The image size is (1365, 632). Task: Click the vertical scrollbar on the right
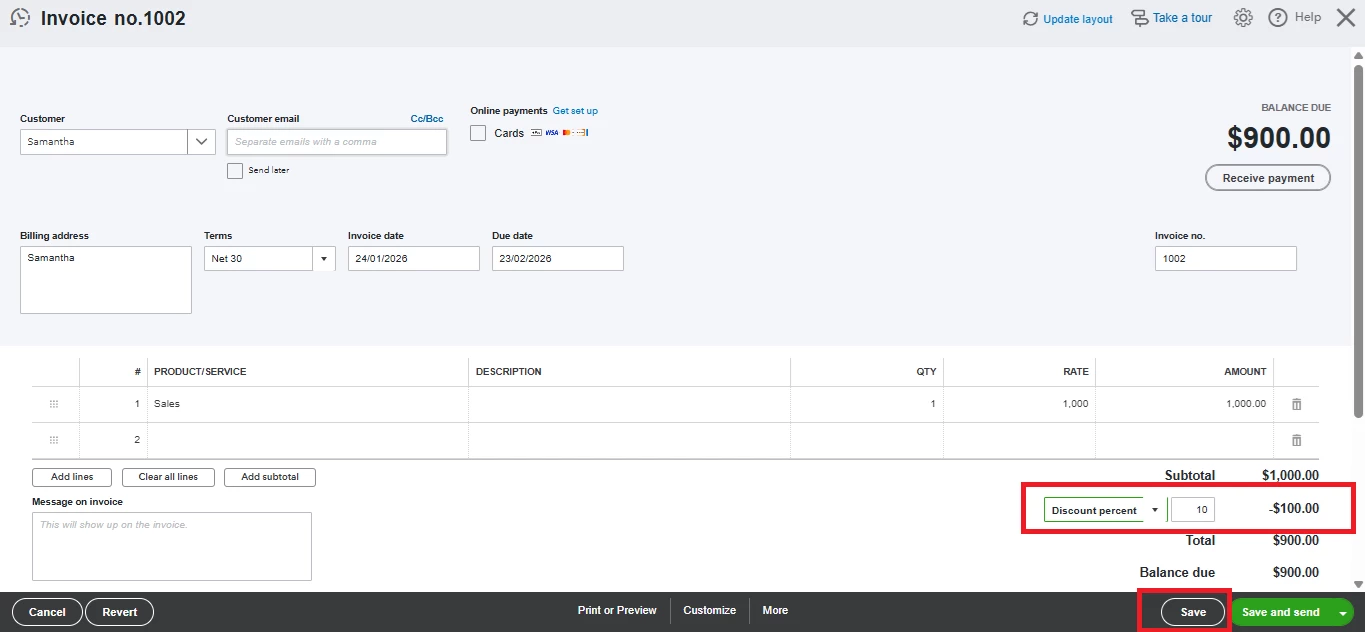[x=1358, y=240]
